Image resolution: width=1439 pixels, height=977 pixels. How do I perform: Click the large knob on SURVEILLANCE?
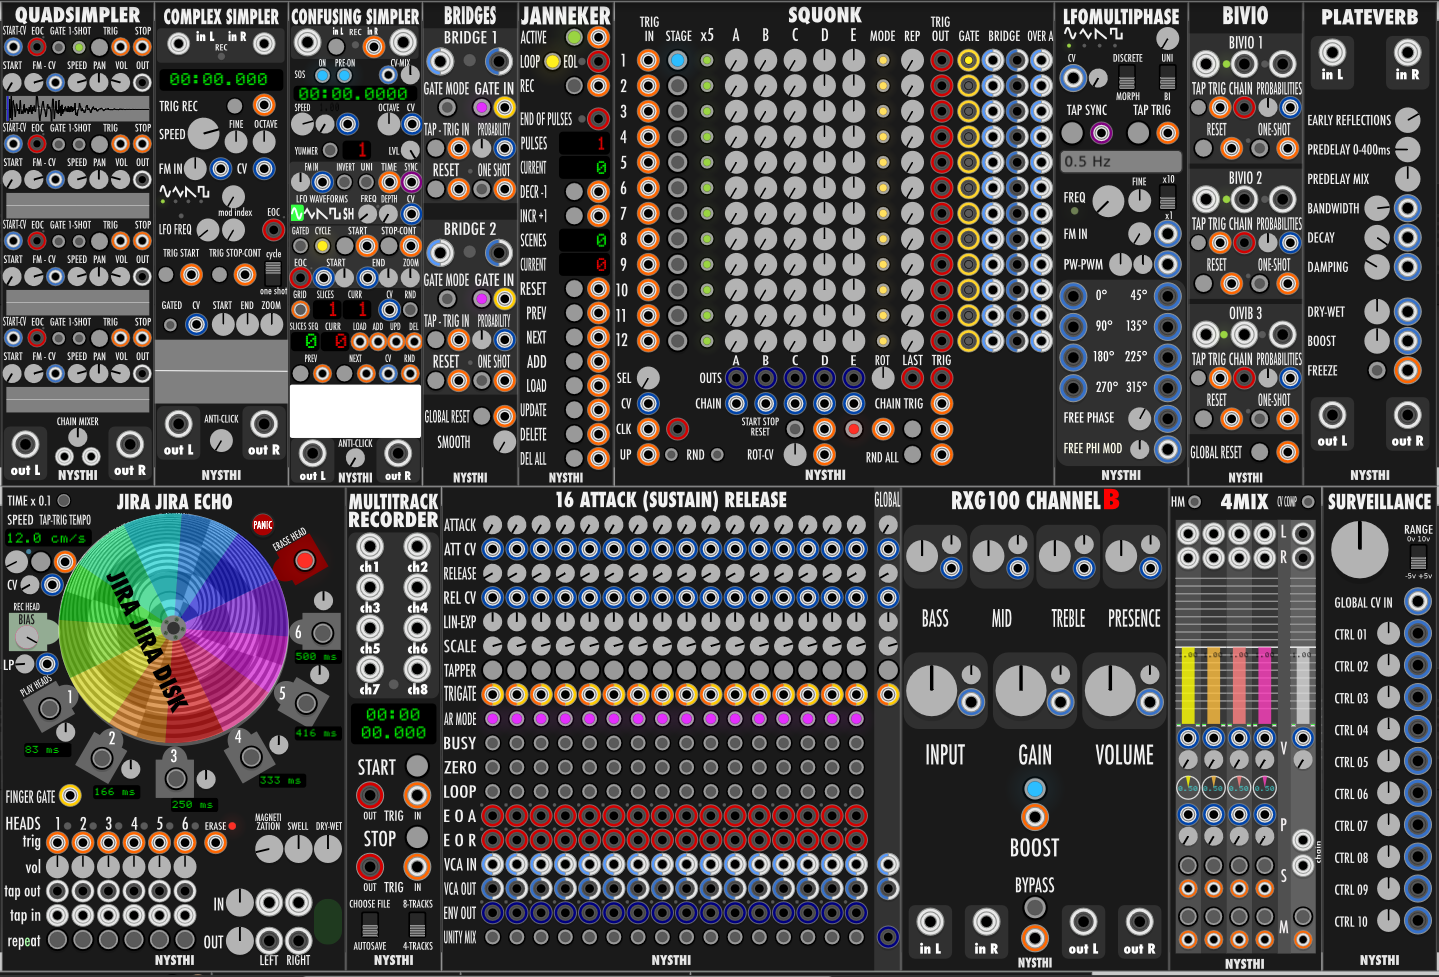pyautogui.click(x=1360, y=548)
